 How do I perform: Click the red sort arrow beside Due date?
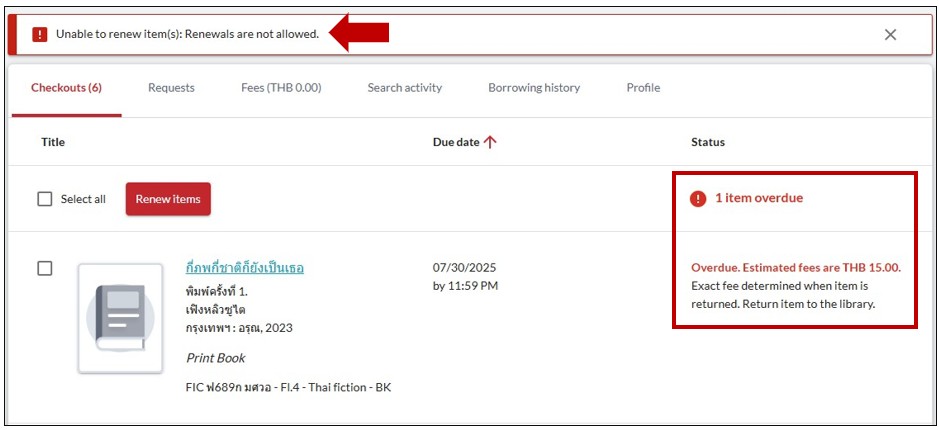coord(490,142)
